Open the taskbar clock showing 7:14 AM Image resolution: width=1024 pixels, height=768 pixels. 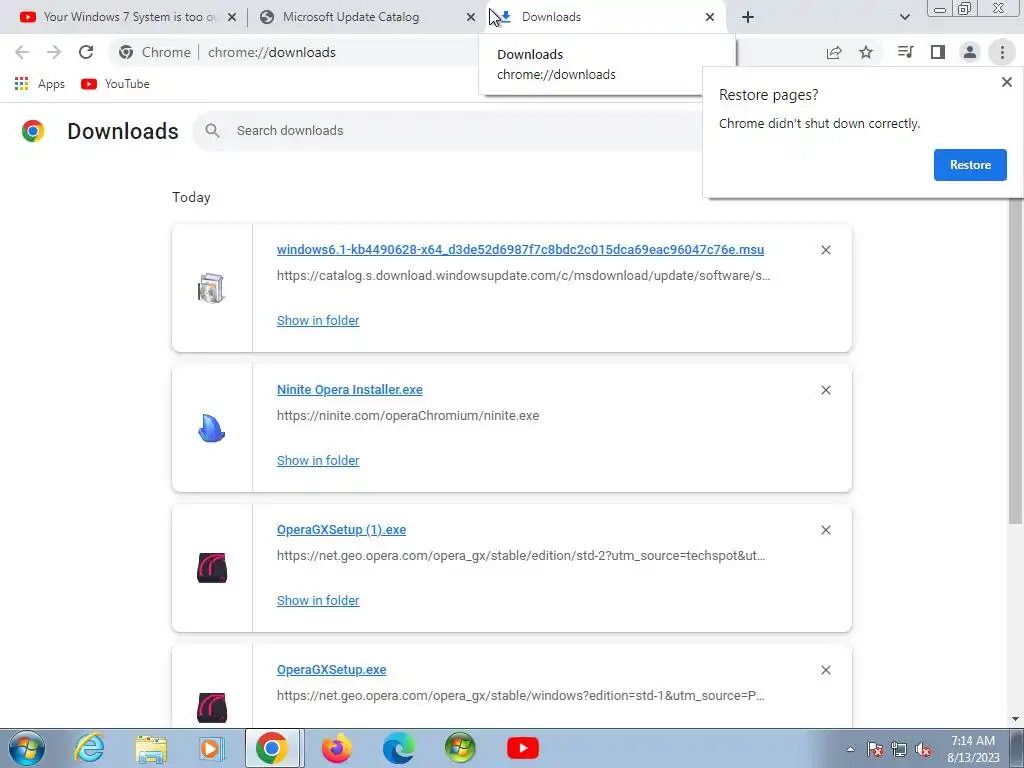pyautogui.click(x=973, y=749)
